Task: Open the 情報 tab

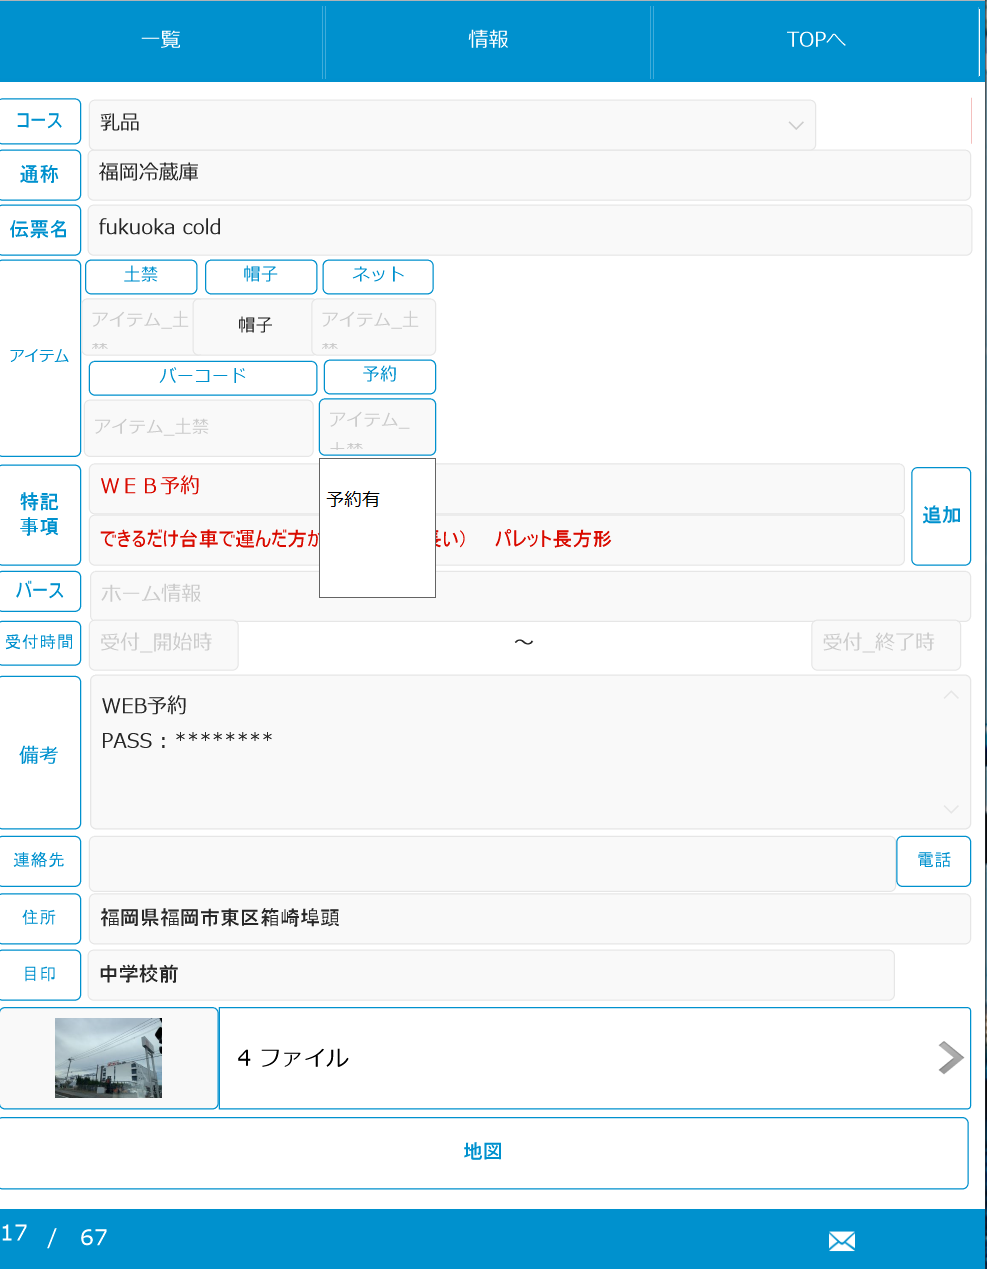Action: [488, 40]
